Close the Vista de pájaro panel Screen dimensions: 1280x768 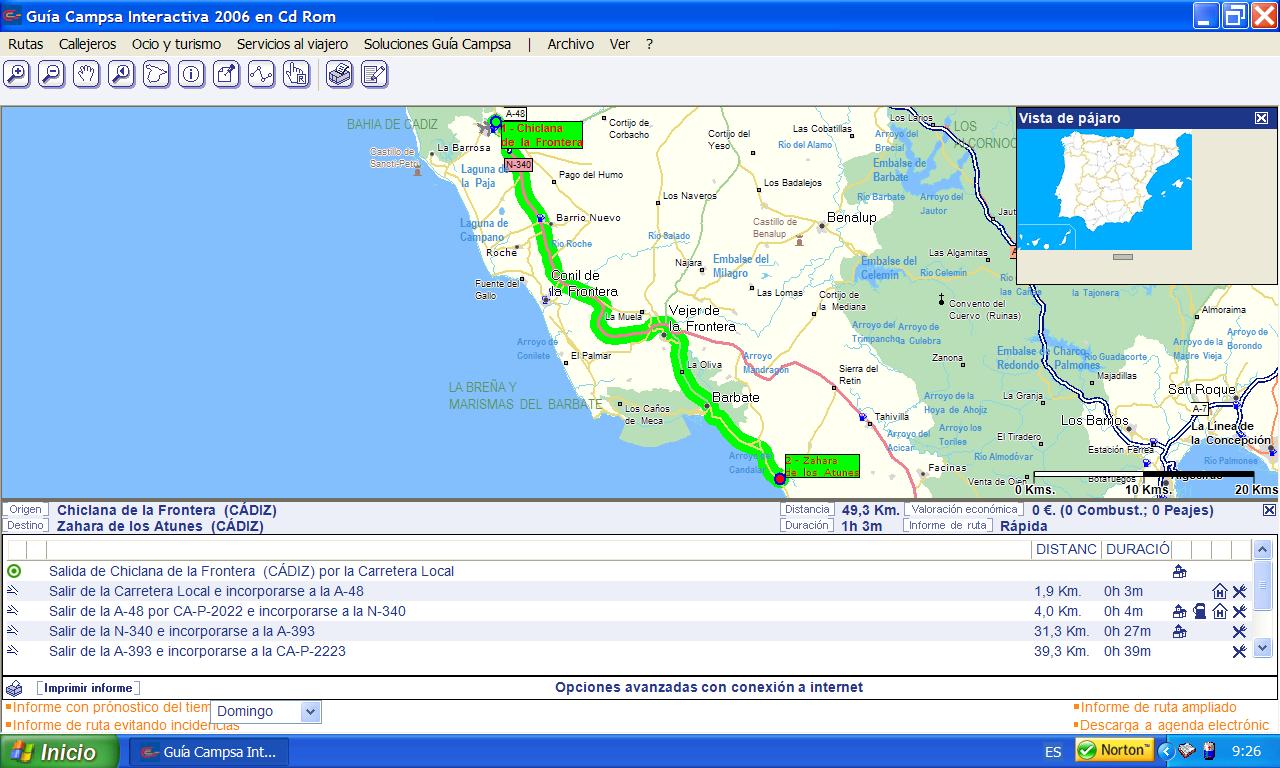pos(1261,118)
